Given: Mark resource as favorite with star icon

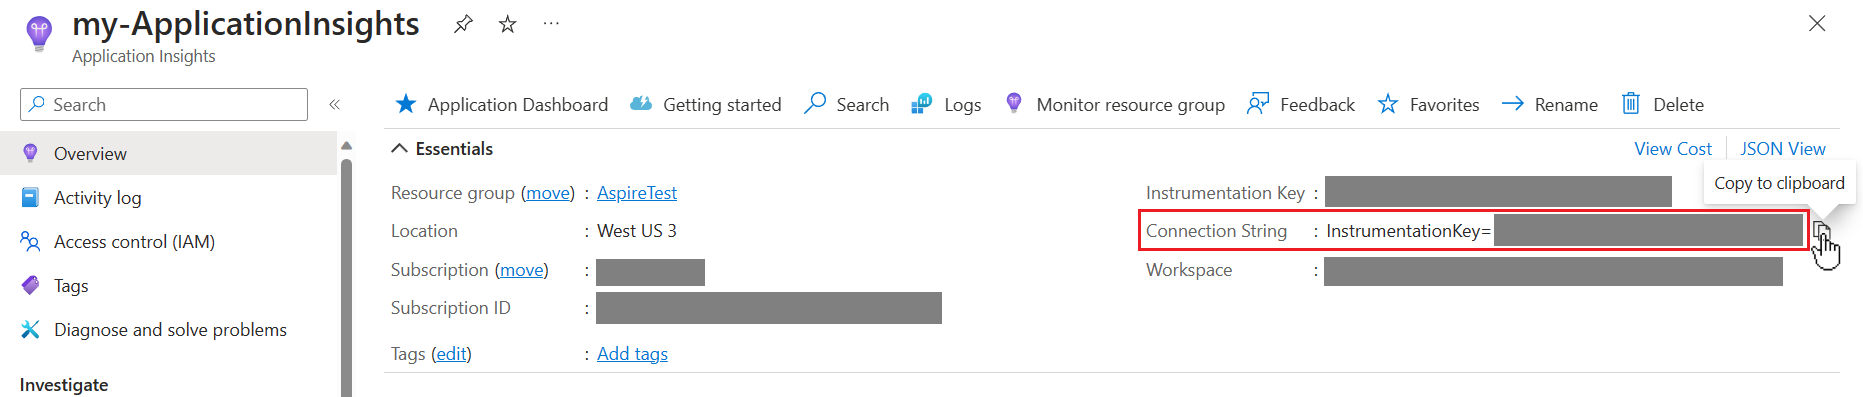Looking at the screenshot, I should pyautogui.click(x=508, y=24).
